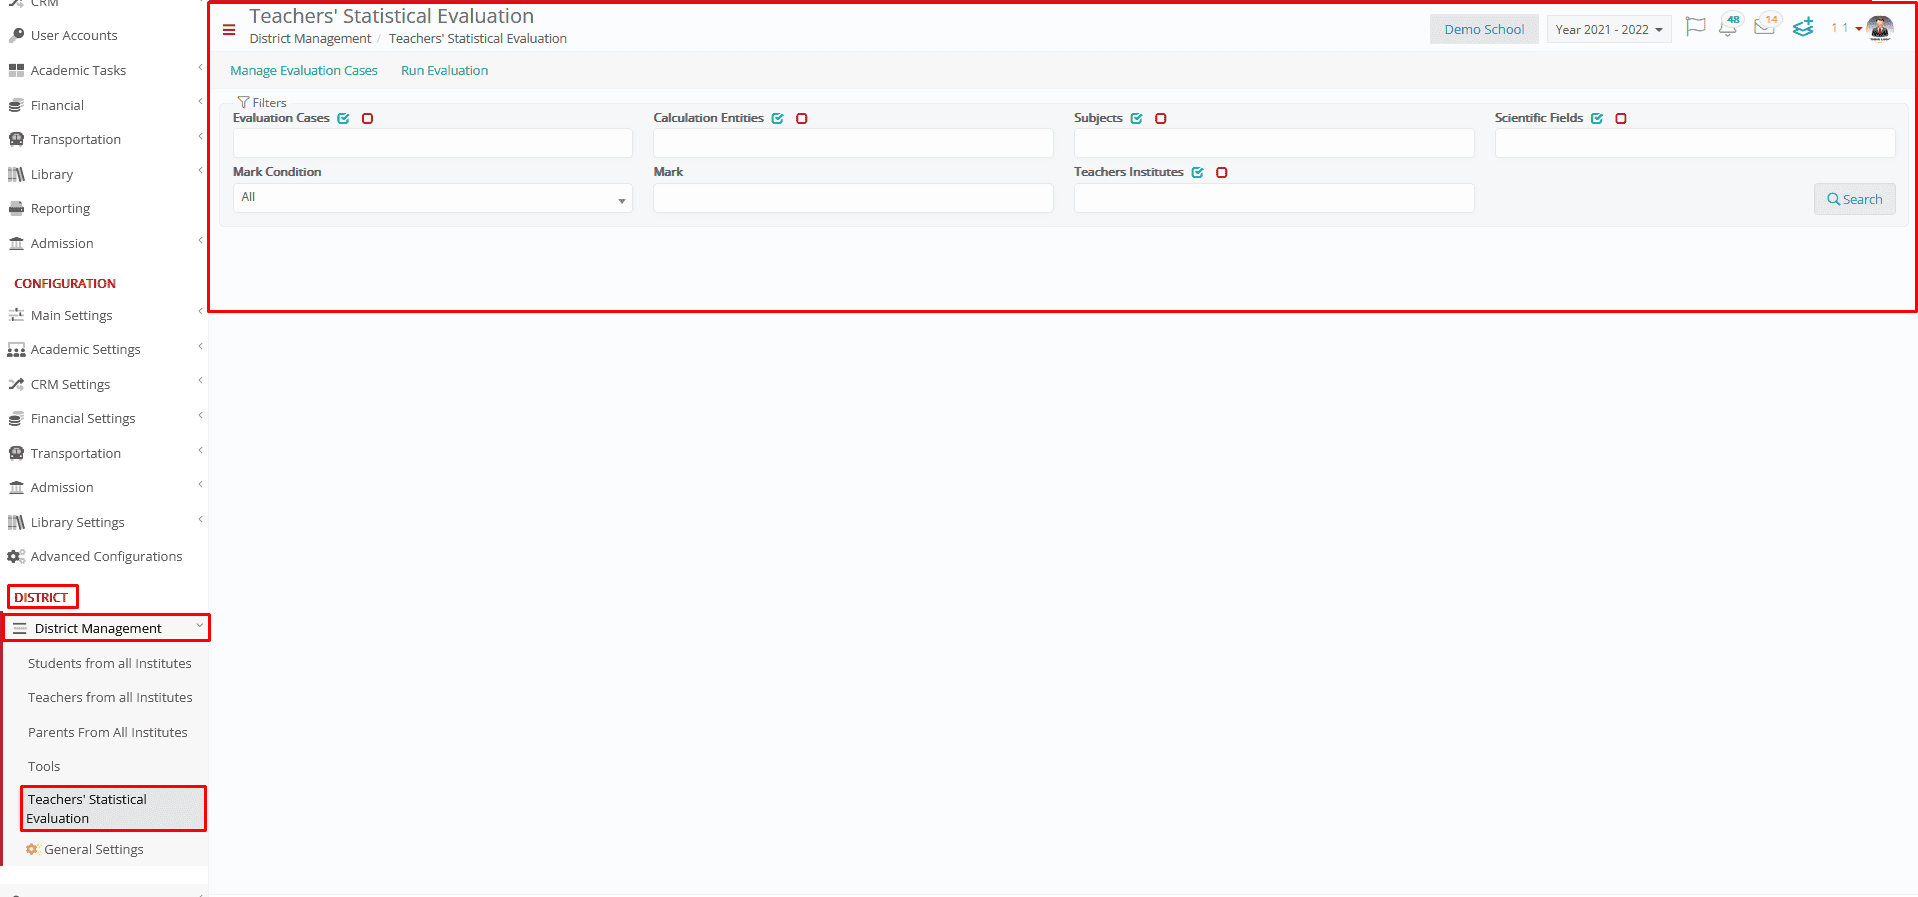Expand the Financial Settings submenu
Screen dimensions: 1918x897
point(200,416)
